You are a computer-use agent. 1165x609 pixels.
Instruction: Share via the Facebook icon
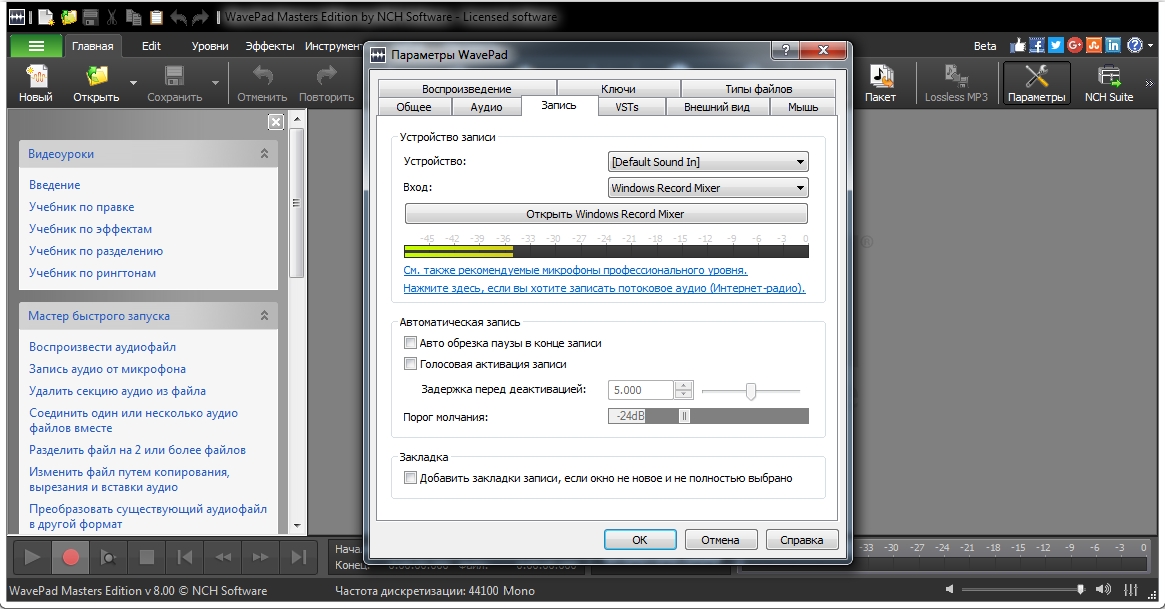tap(1036, 45)
